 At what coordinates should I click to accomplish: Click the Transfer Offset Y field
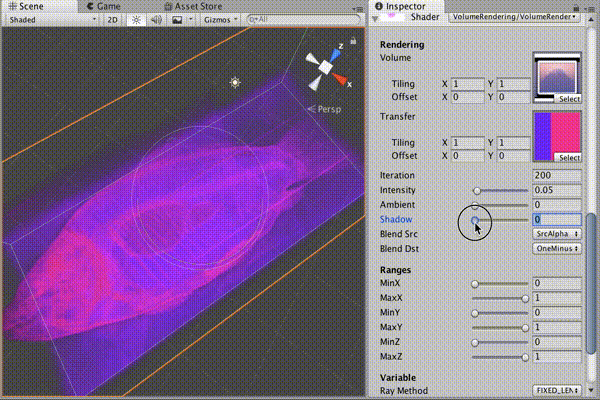point(514,156)
